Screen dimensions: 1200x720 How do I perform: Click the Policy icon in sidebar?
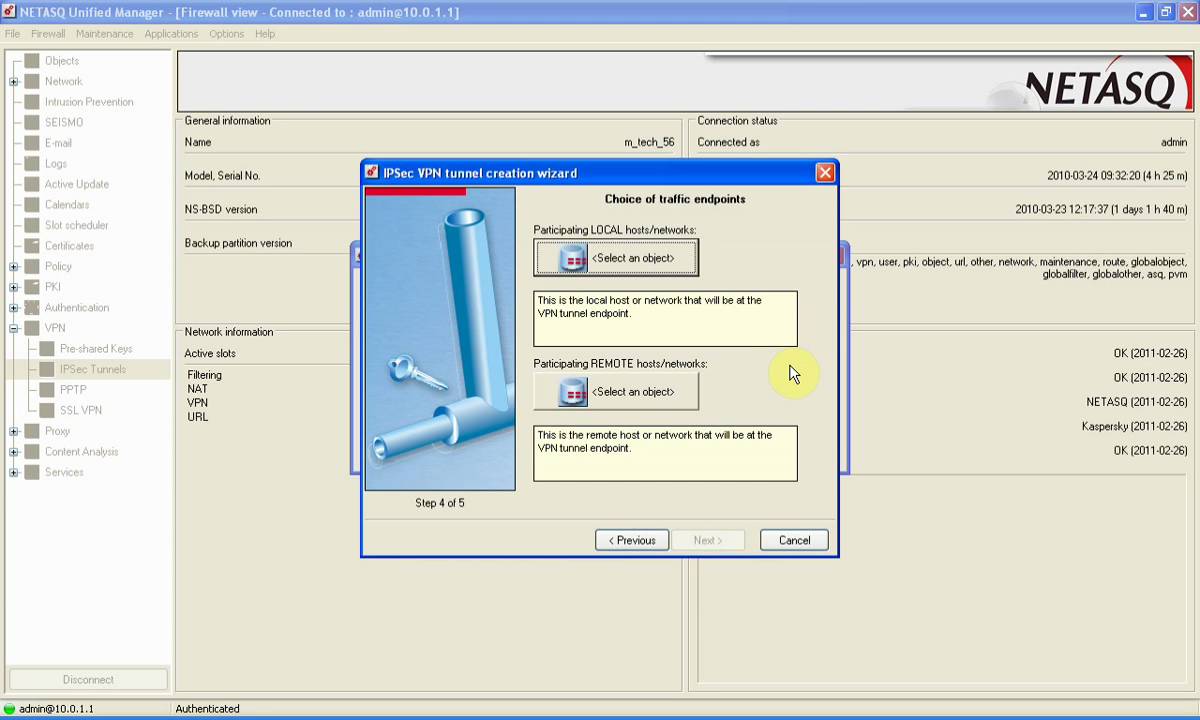[x=32, y=267]
